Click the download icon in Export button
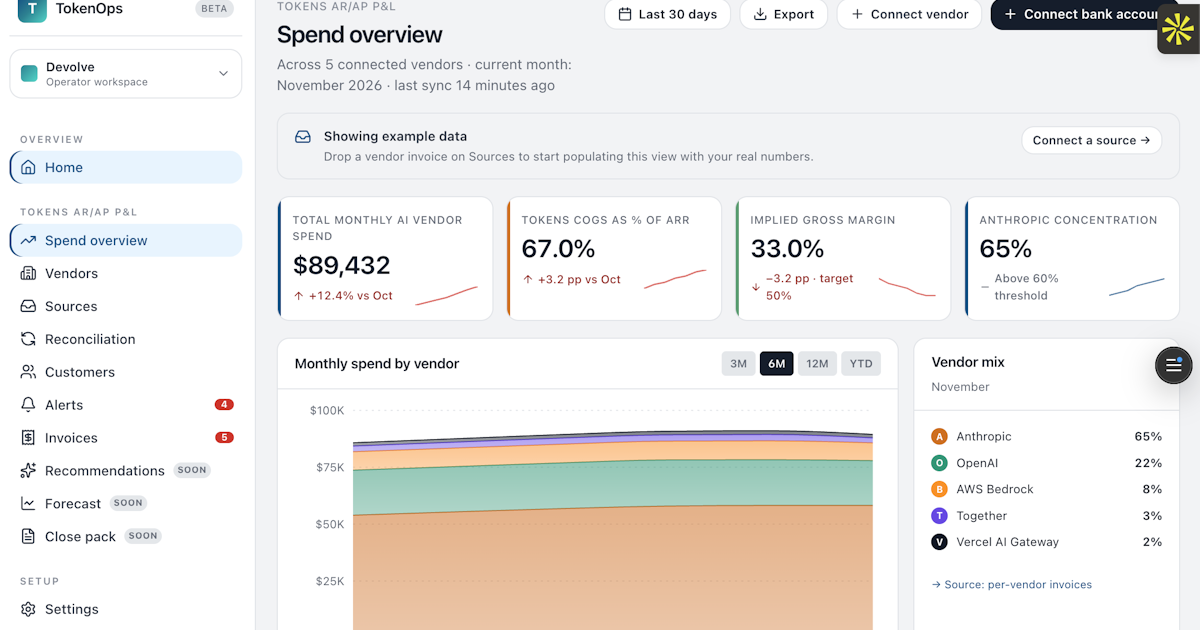Screen dimensions: 1200x630 (760, 14)
